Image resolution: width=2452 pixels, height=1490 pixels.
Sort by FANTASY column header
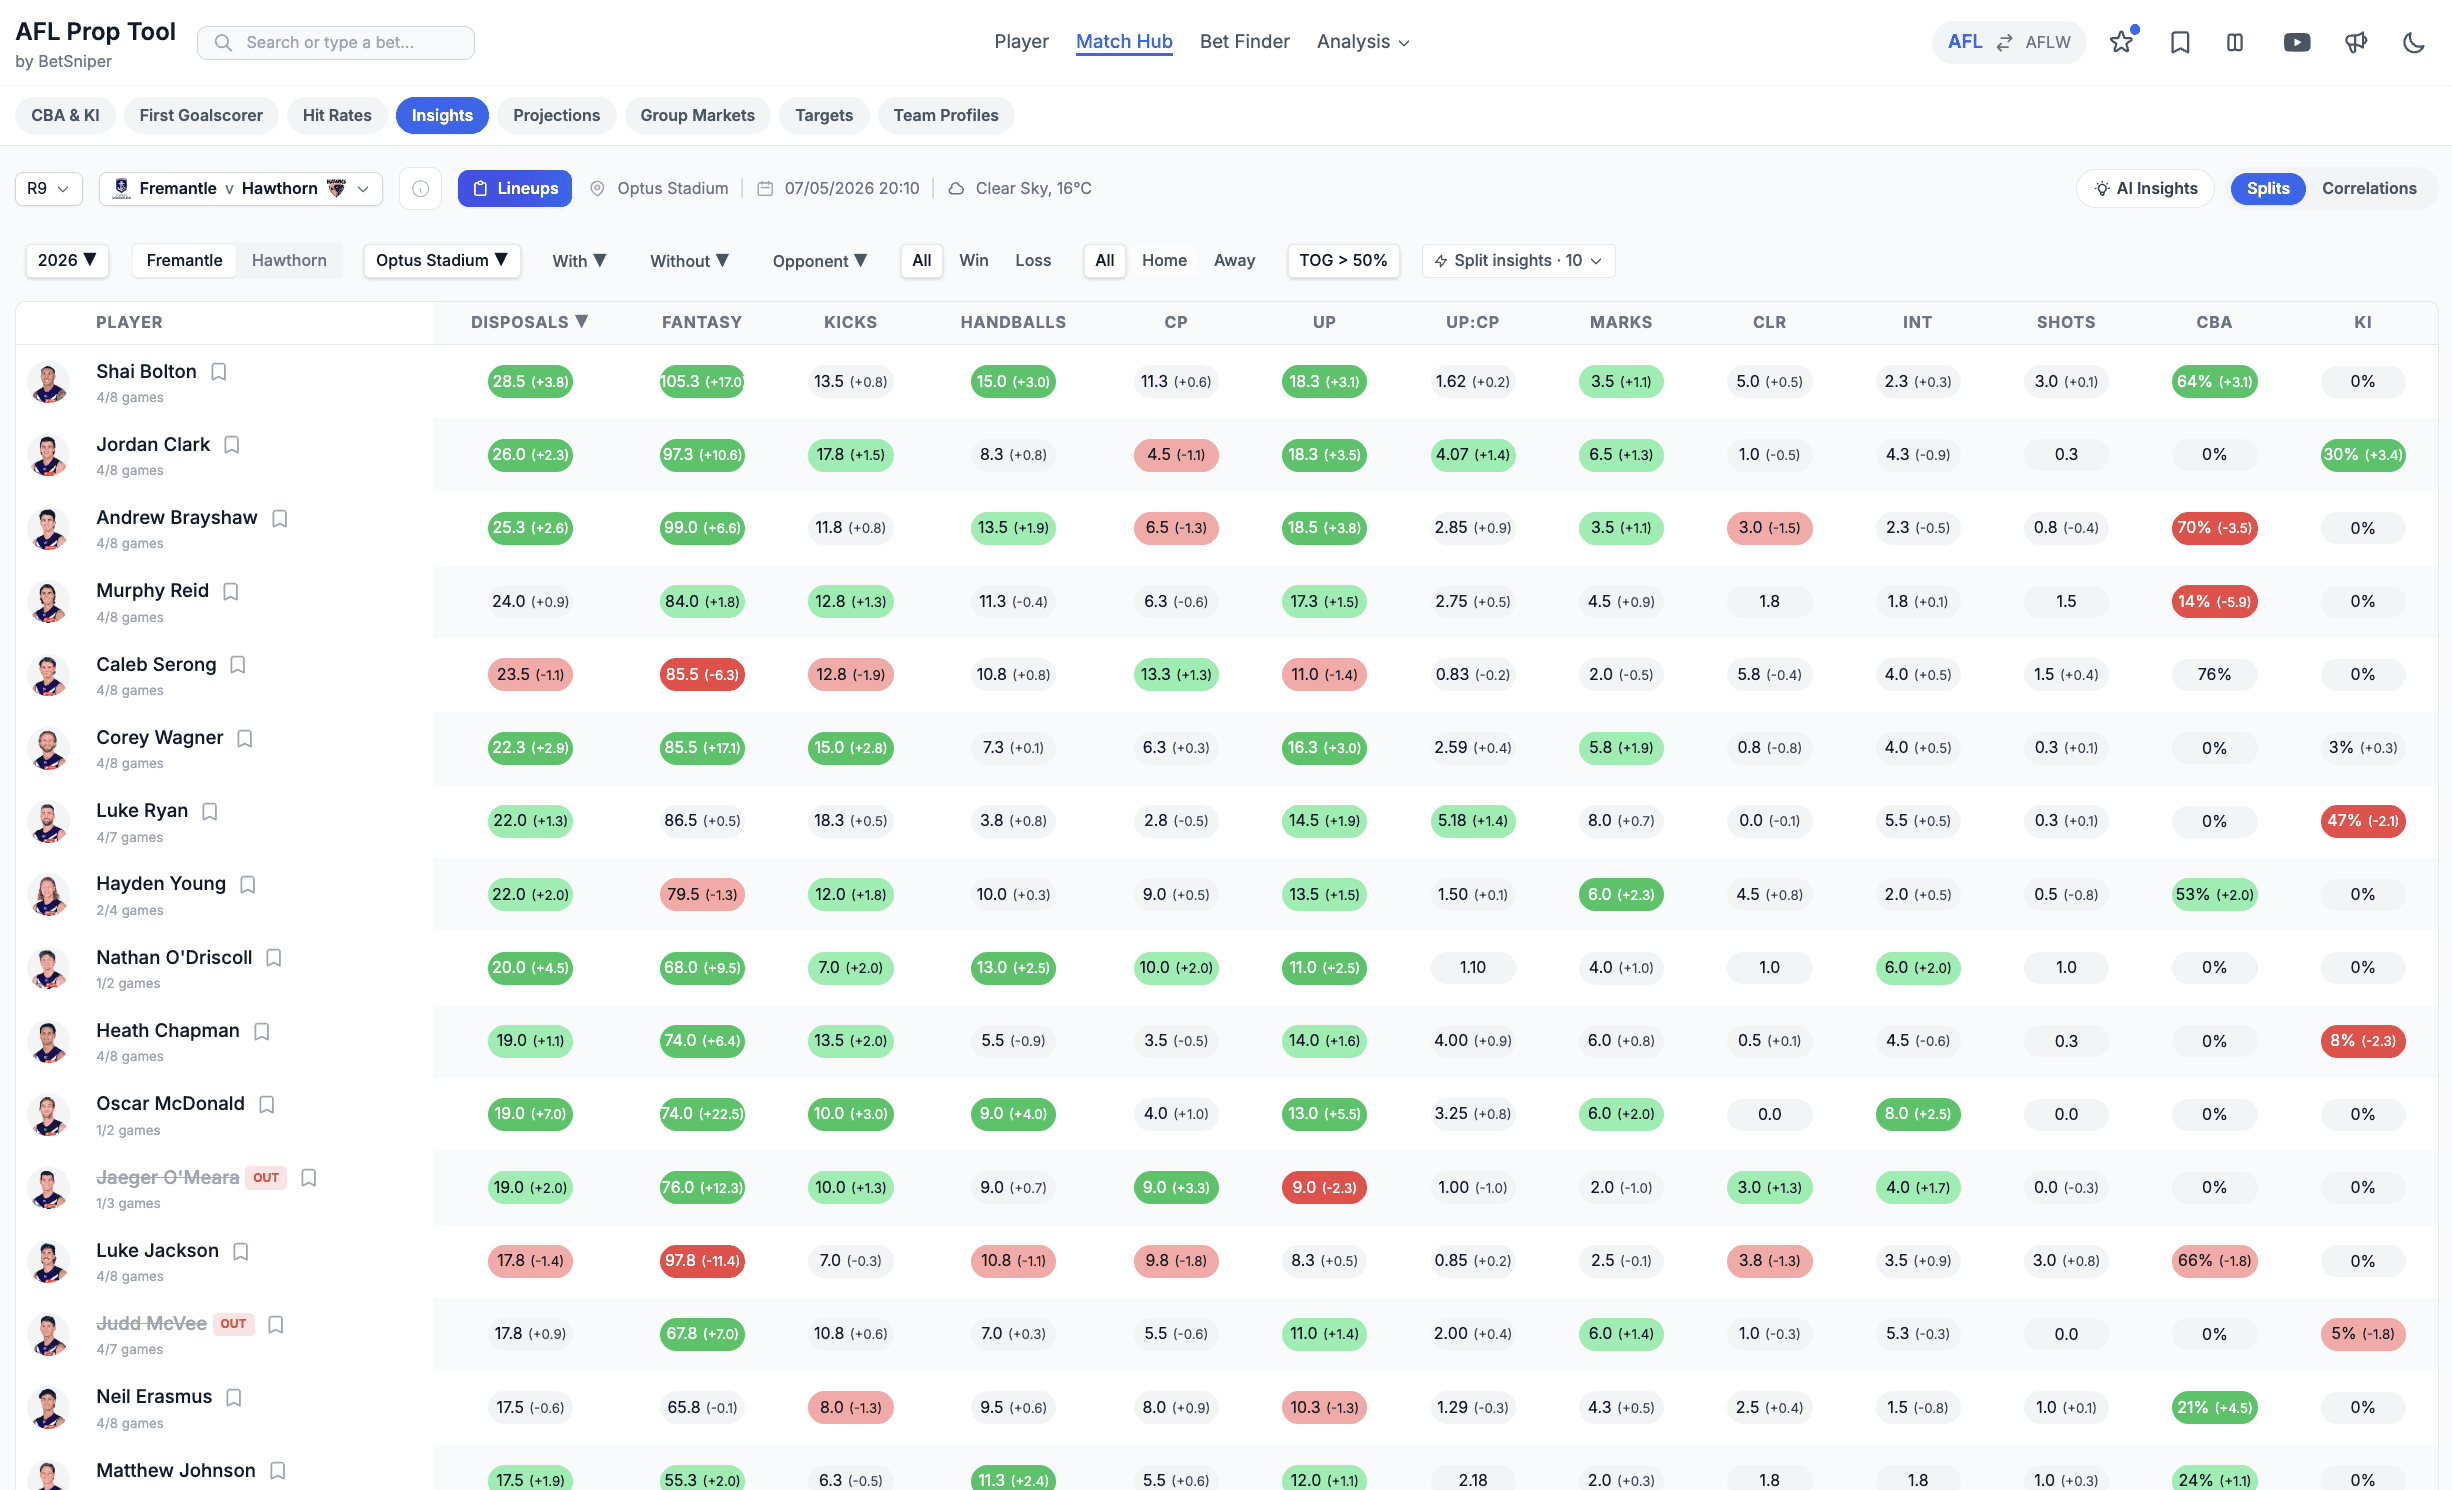click(701, 322)
